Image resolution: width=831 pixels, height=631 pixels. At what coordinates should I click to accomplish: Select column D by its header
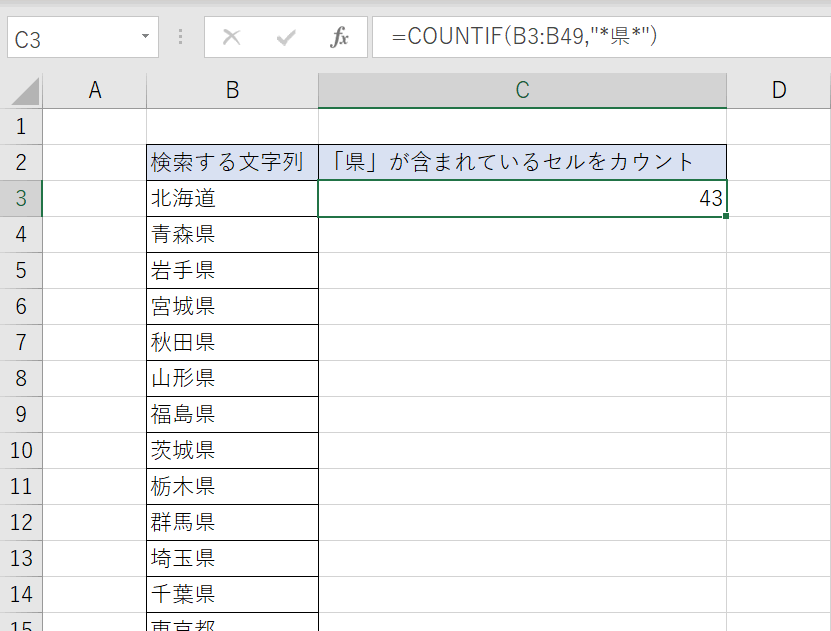click(x=778, y=90)
